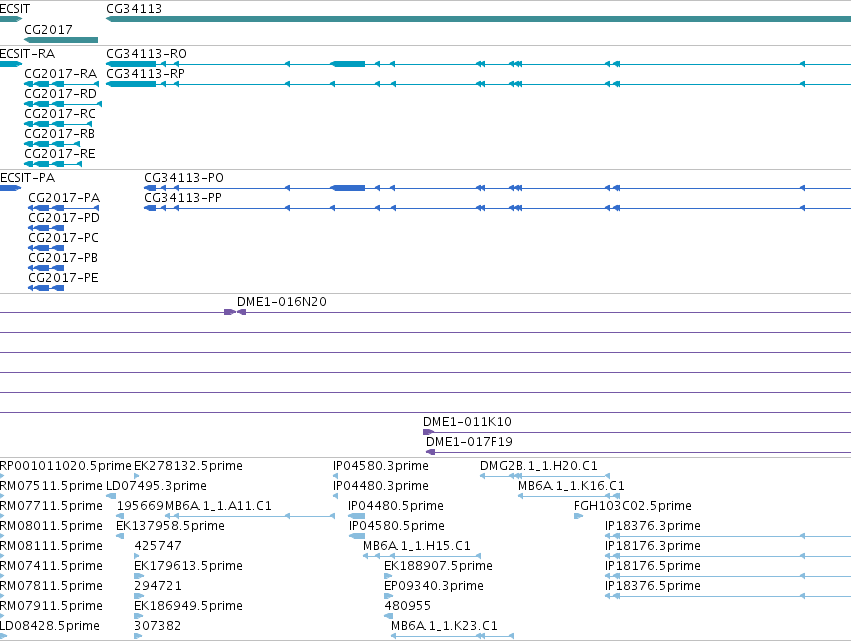
Task: Select EST IP18376.5prime
Action: pyautogui.click(x=653, y=586)
